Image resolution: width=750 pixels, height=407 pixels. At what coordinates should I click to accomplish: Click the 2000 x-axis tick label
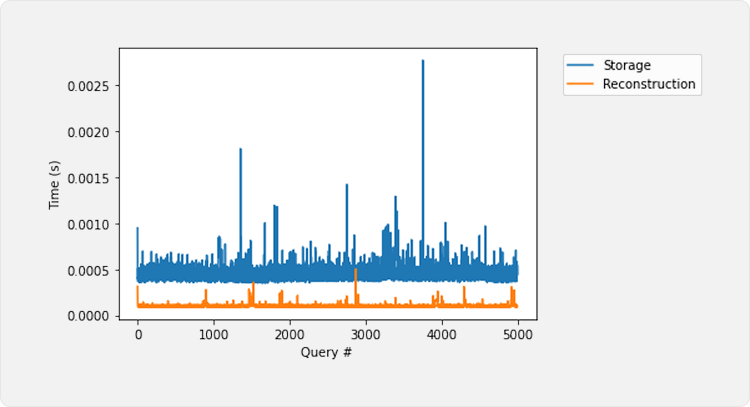(x=290, y=335)
